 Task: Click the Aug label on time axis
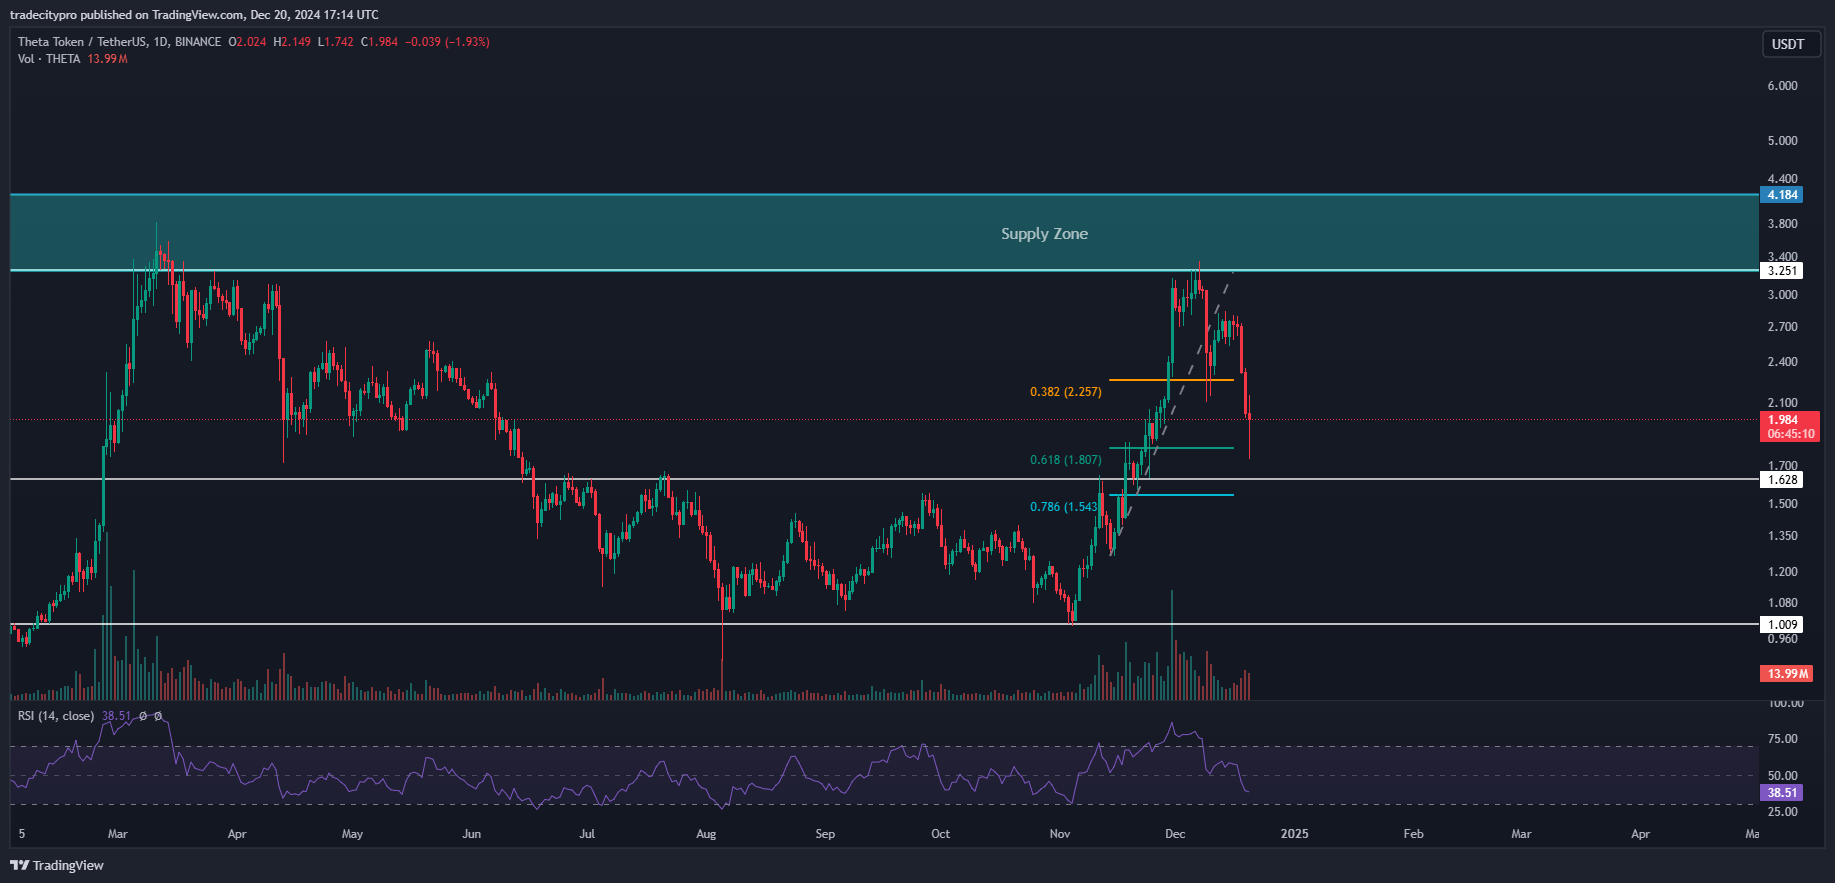coord(706,834)
